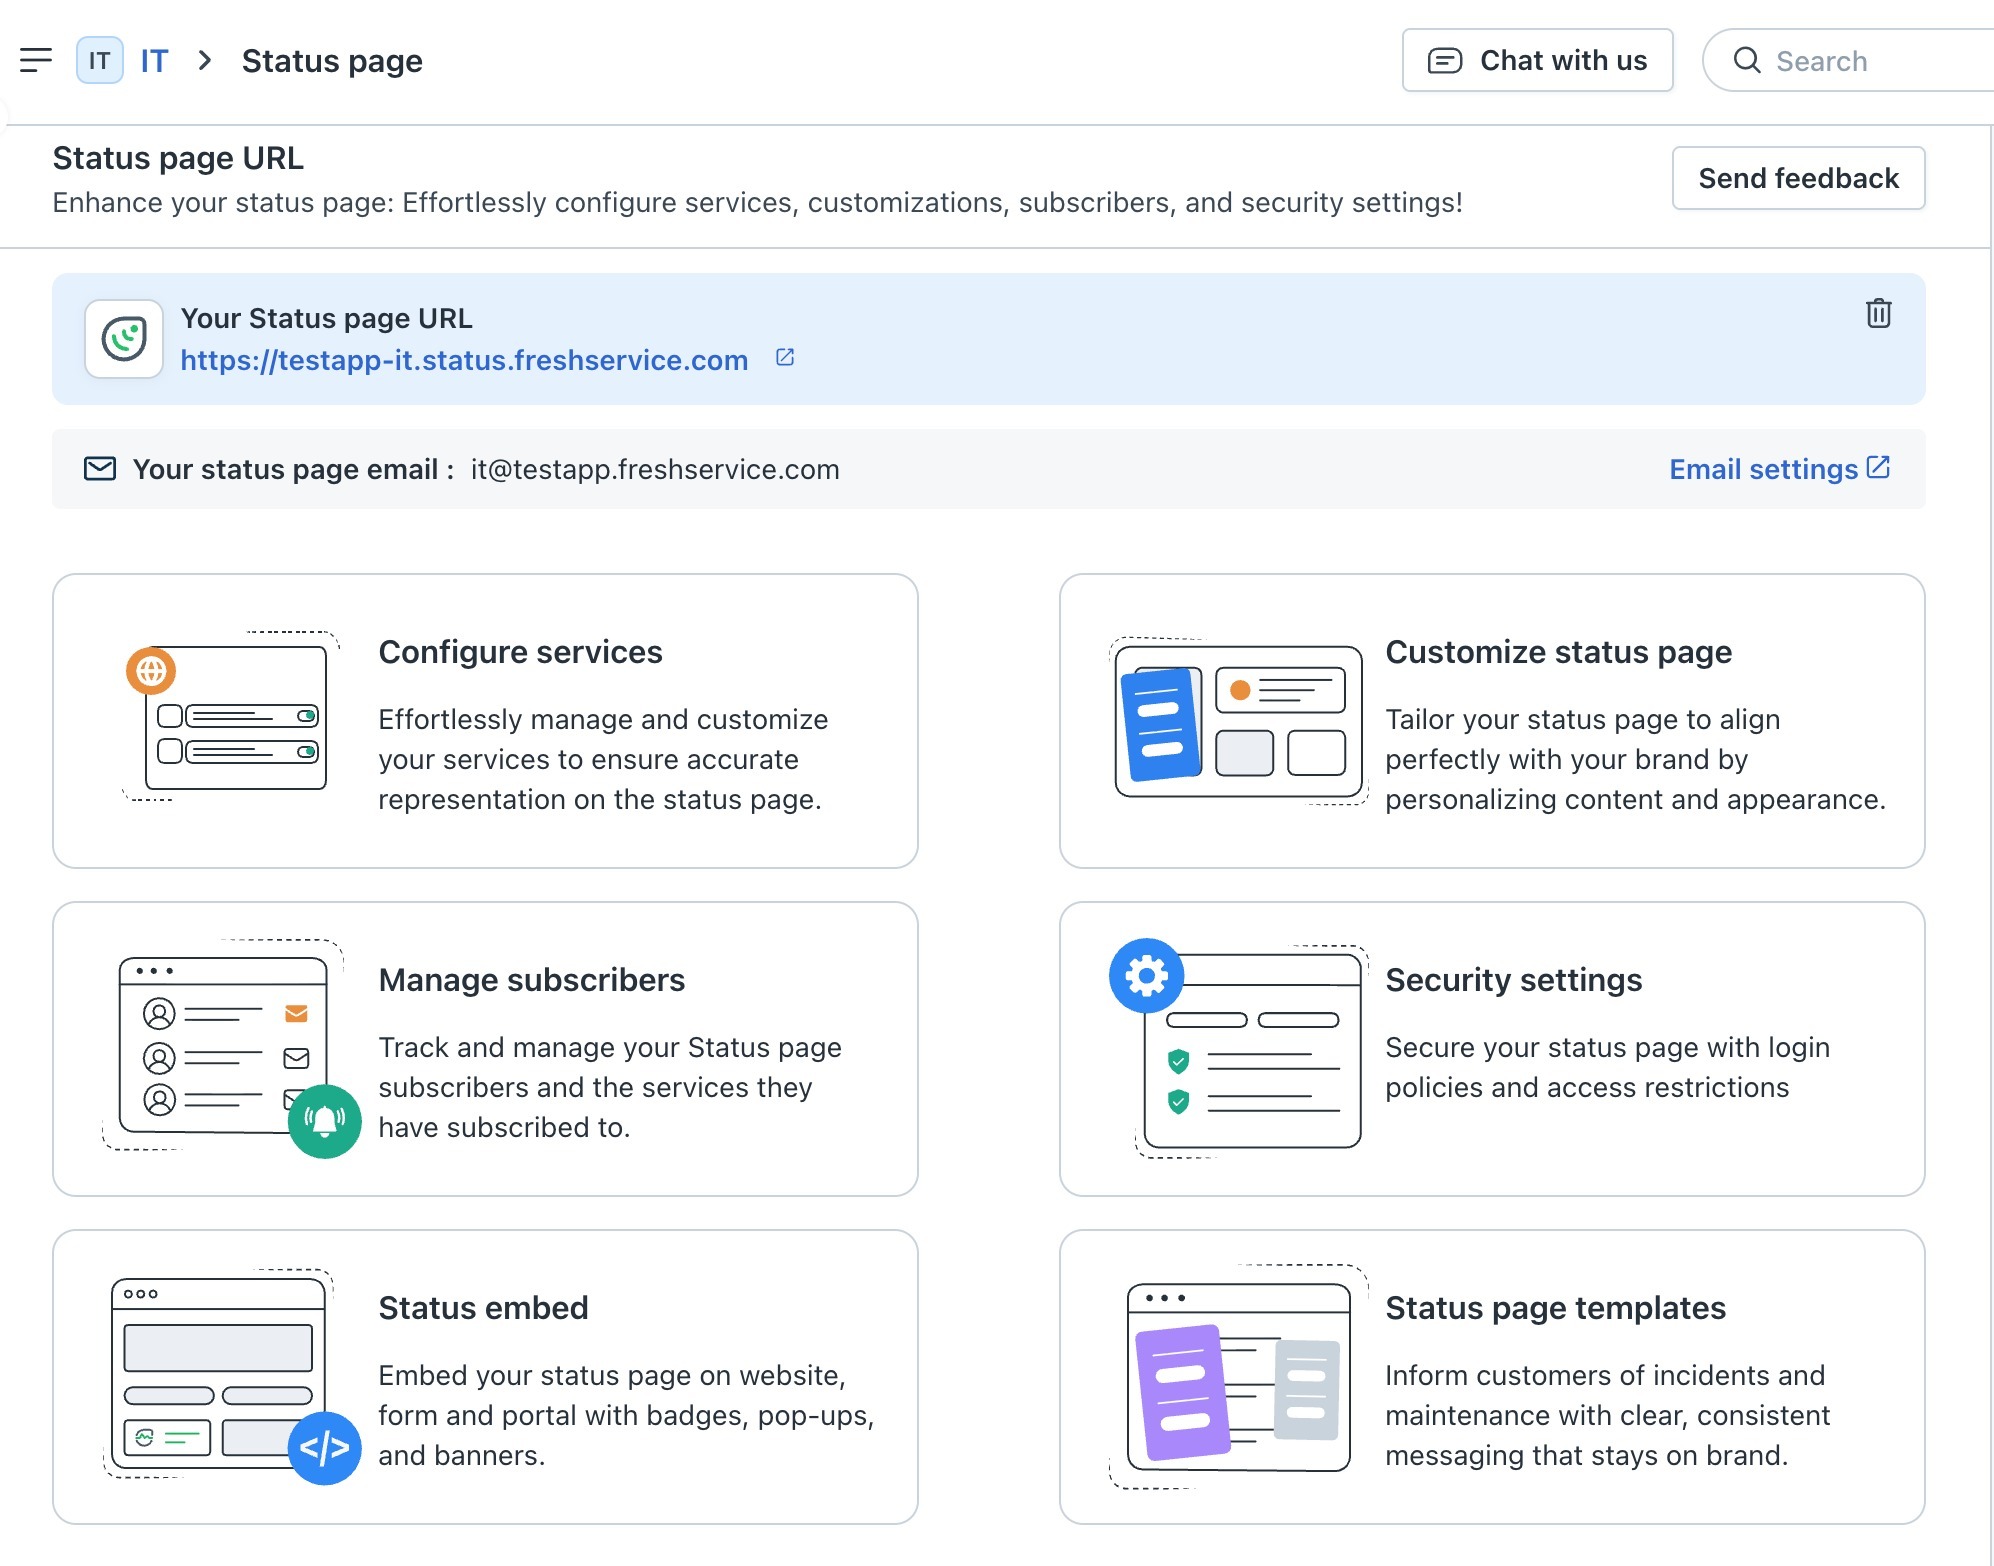
Task: Click the envelope icon beside status email
Action: click(x=99, y=469)
